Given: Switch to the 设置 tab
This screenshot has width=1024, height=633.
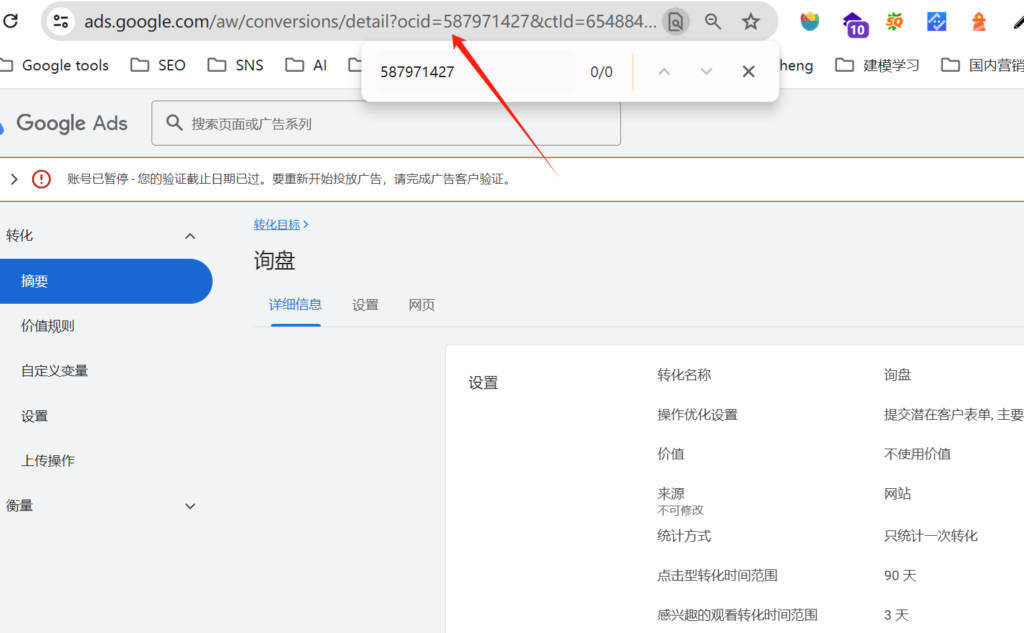Looking at the screenshot, I should [365, 305].
